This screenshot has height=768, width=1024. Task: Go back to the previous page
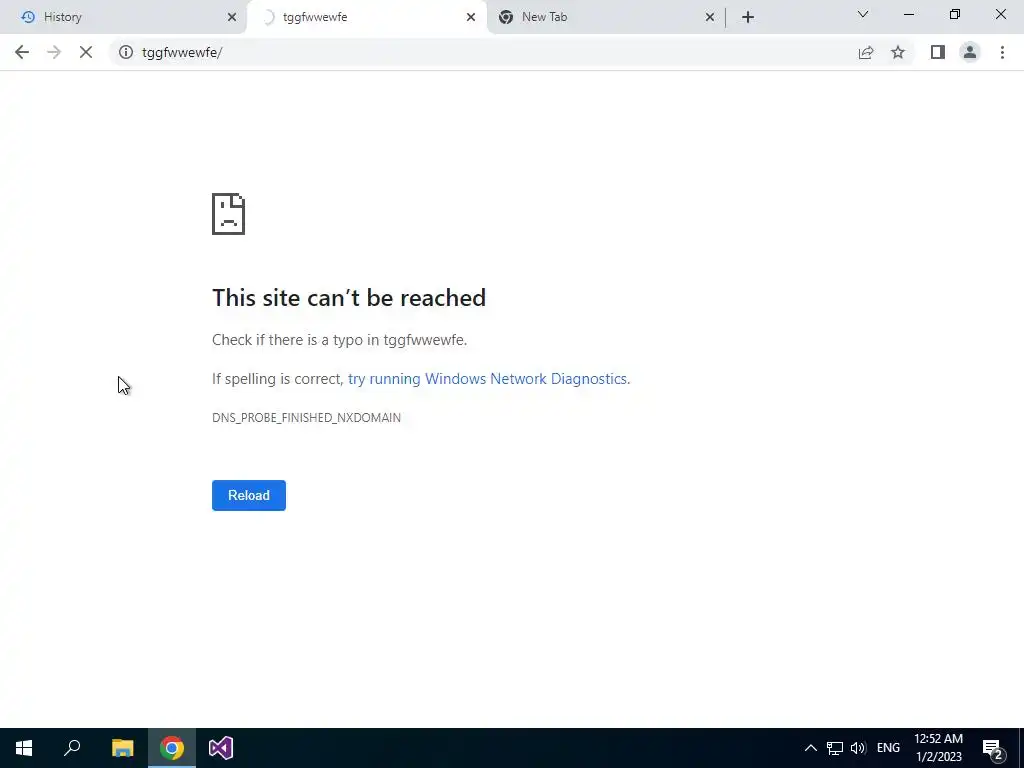pos(22,52)
